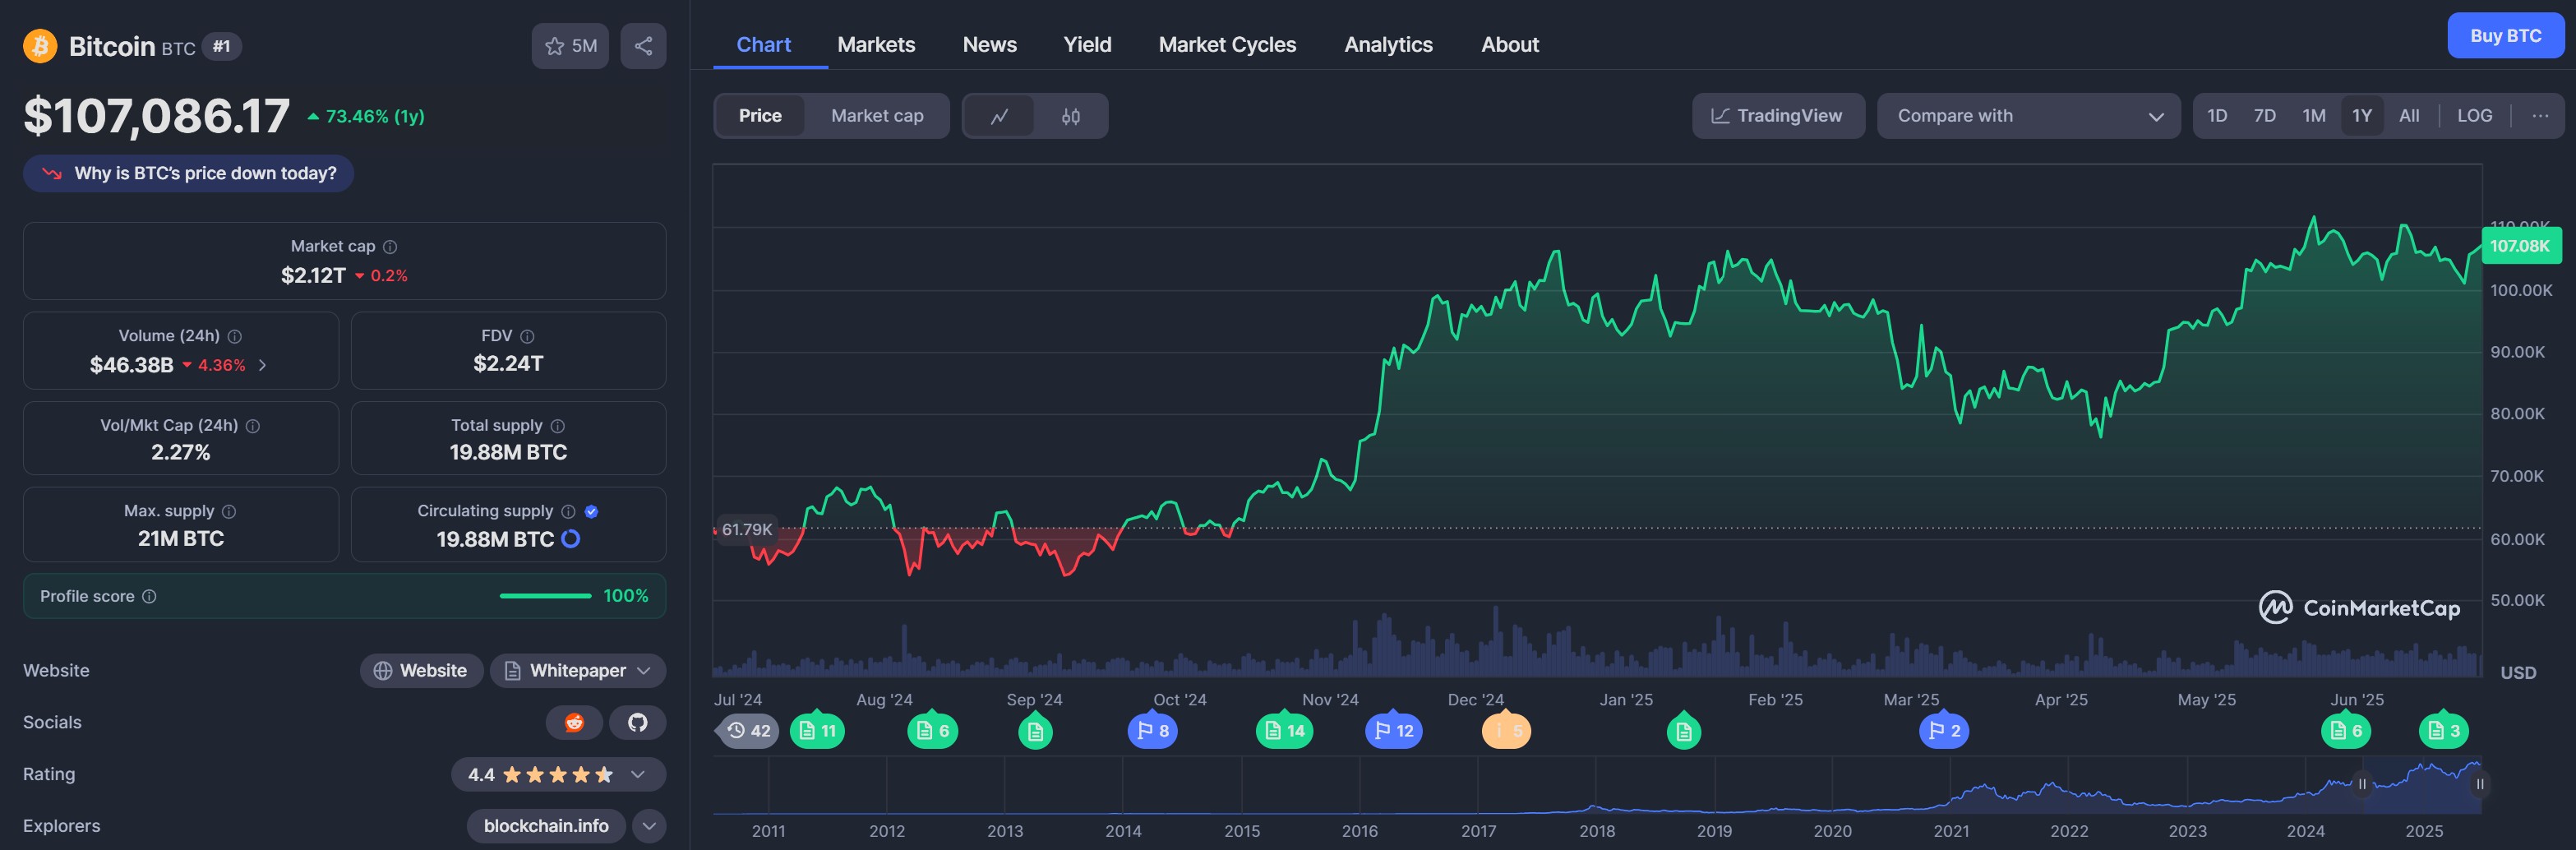Click Total supply info icon
This screenshot has width=2576, height=850.
[x=558, y=426]
